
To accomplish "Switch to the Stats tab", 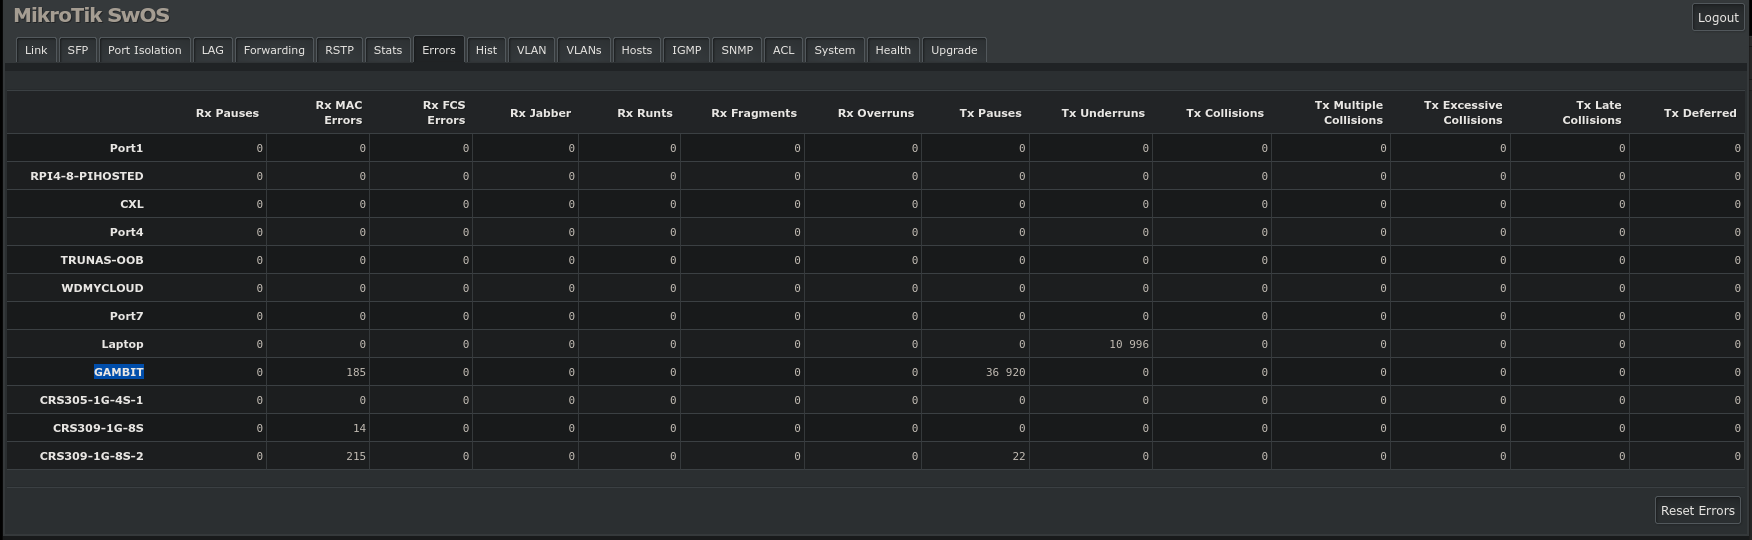I will [x=388, y=50].
